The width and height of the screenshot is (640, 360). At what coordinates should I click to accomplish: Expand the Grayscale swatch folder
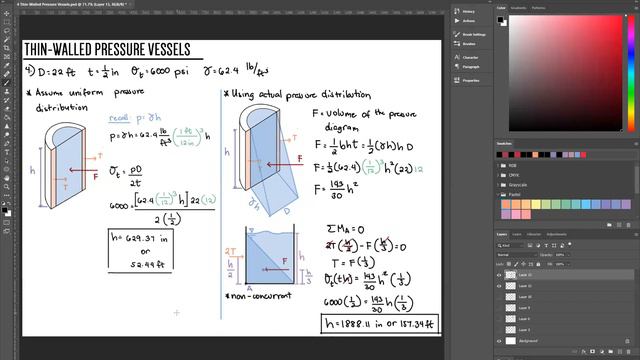(x=498, y=185)
